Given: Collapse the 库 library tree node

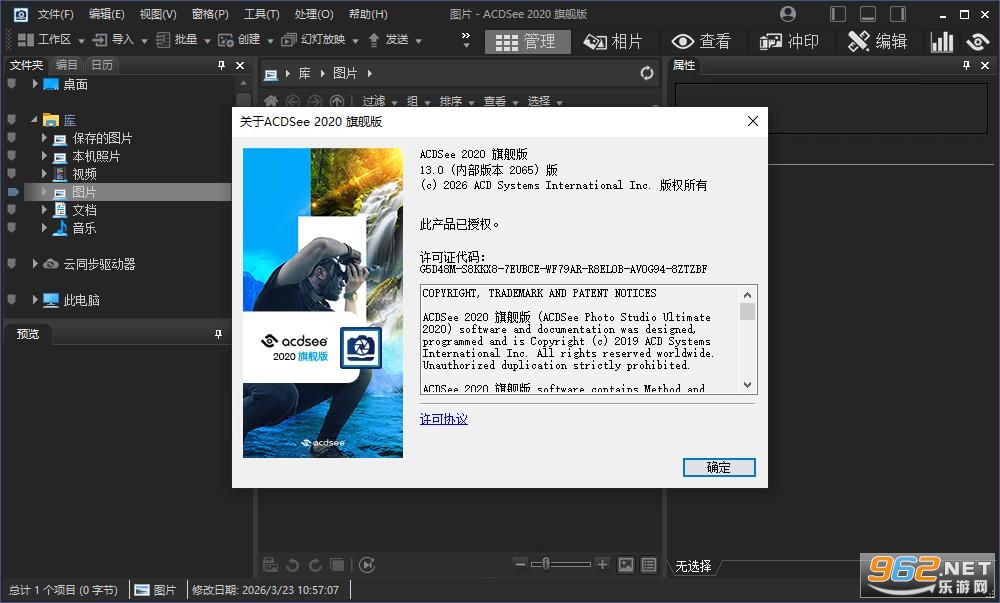Looking at the screenshot, I should tap(34, 119).
